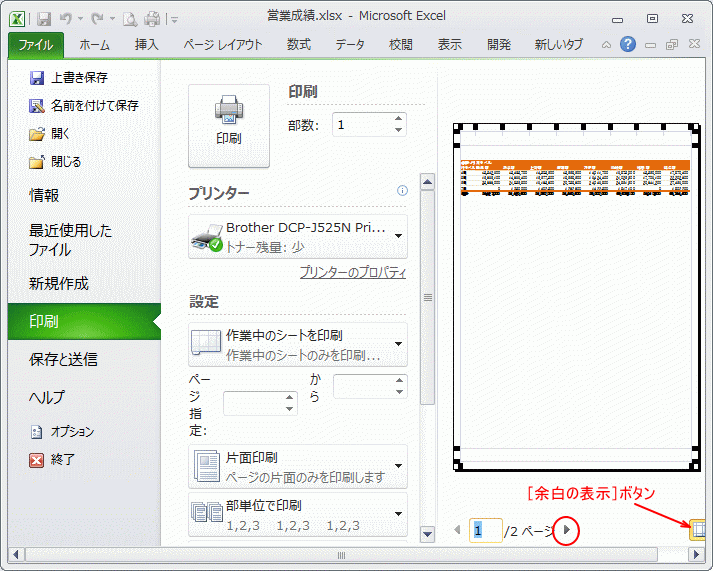This screenshot has width=713, height=571.
Task: Click the workbook restore window icon in ribbon
Action: [672, 45]
